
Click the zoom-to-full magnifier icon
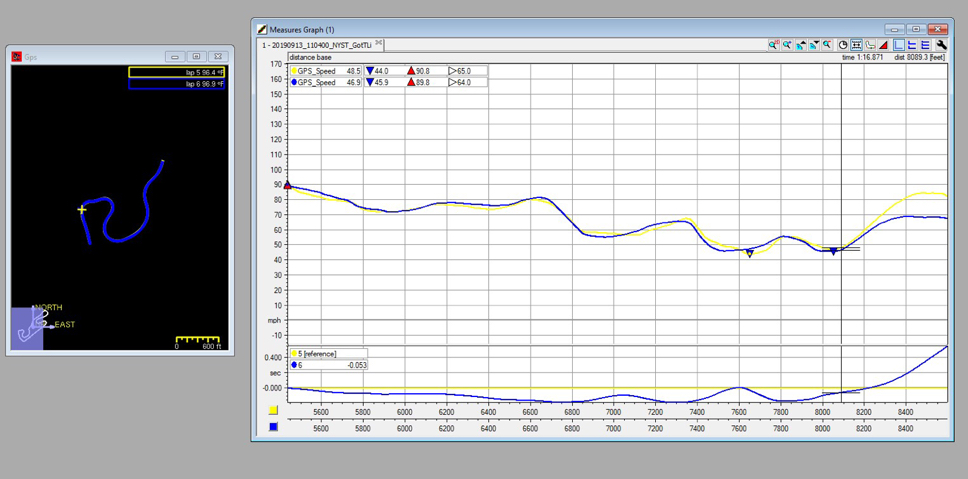pos(774,45)
